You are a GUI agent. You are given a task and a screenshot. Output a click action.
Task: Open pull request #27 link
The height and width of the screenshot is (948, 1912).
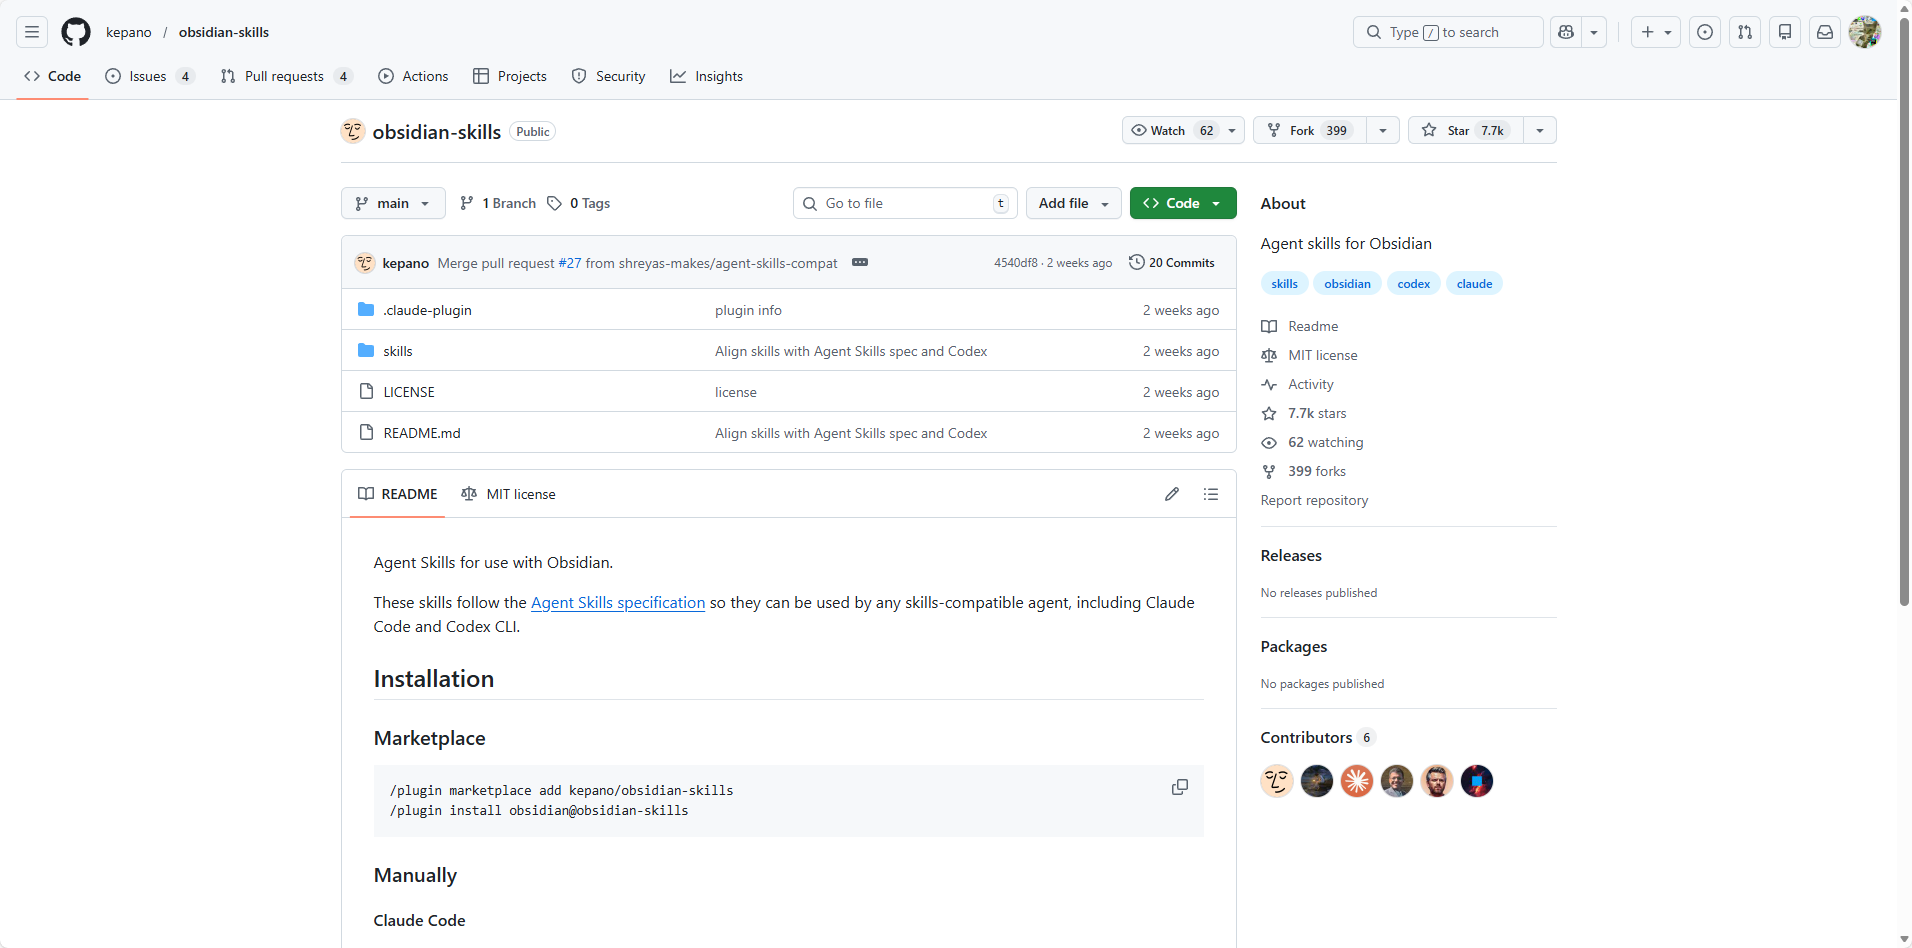tap(570, 263)
